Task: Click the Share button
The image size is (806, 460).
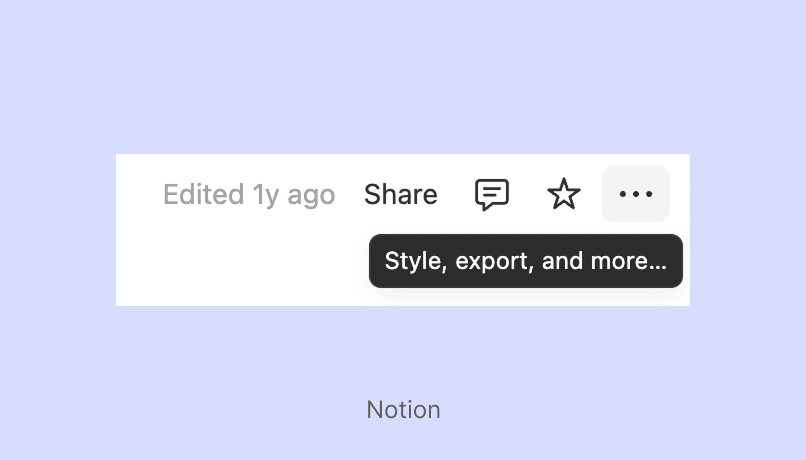Action: point(400,194)
